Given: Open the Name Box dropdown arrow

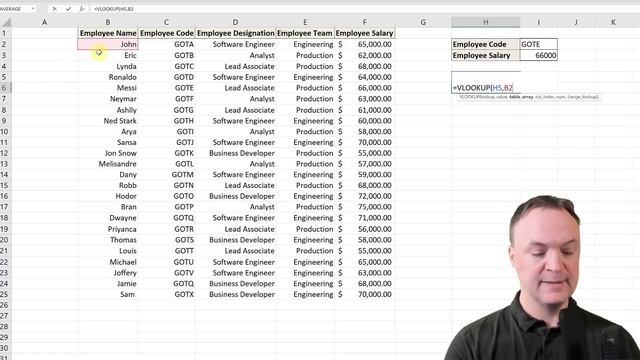Looking at the screenshot, I should (33, 9).
